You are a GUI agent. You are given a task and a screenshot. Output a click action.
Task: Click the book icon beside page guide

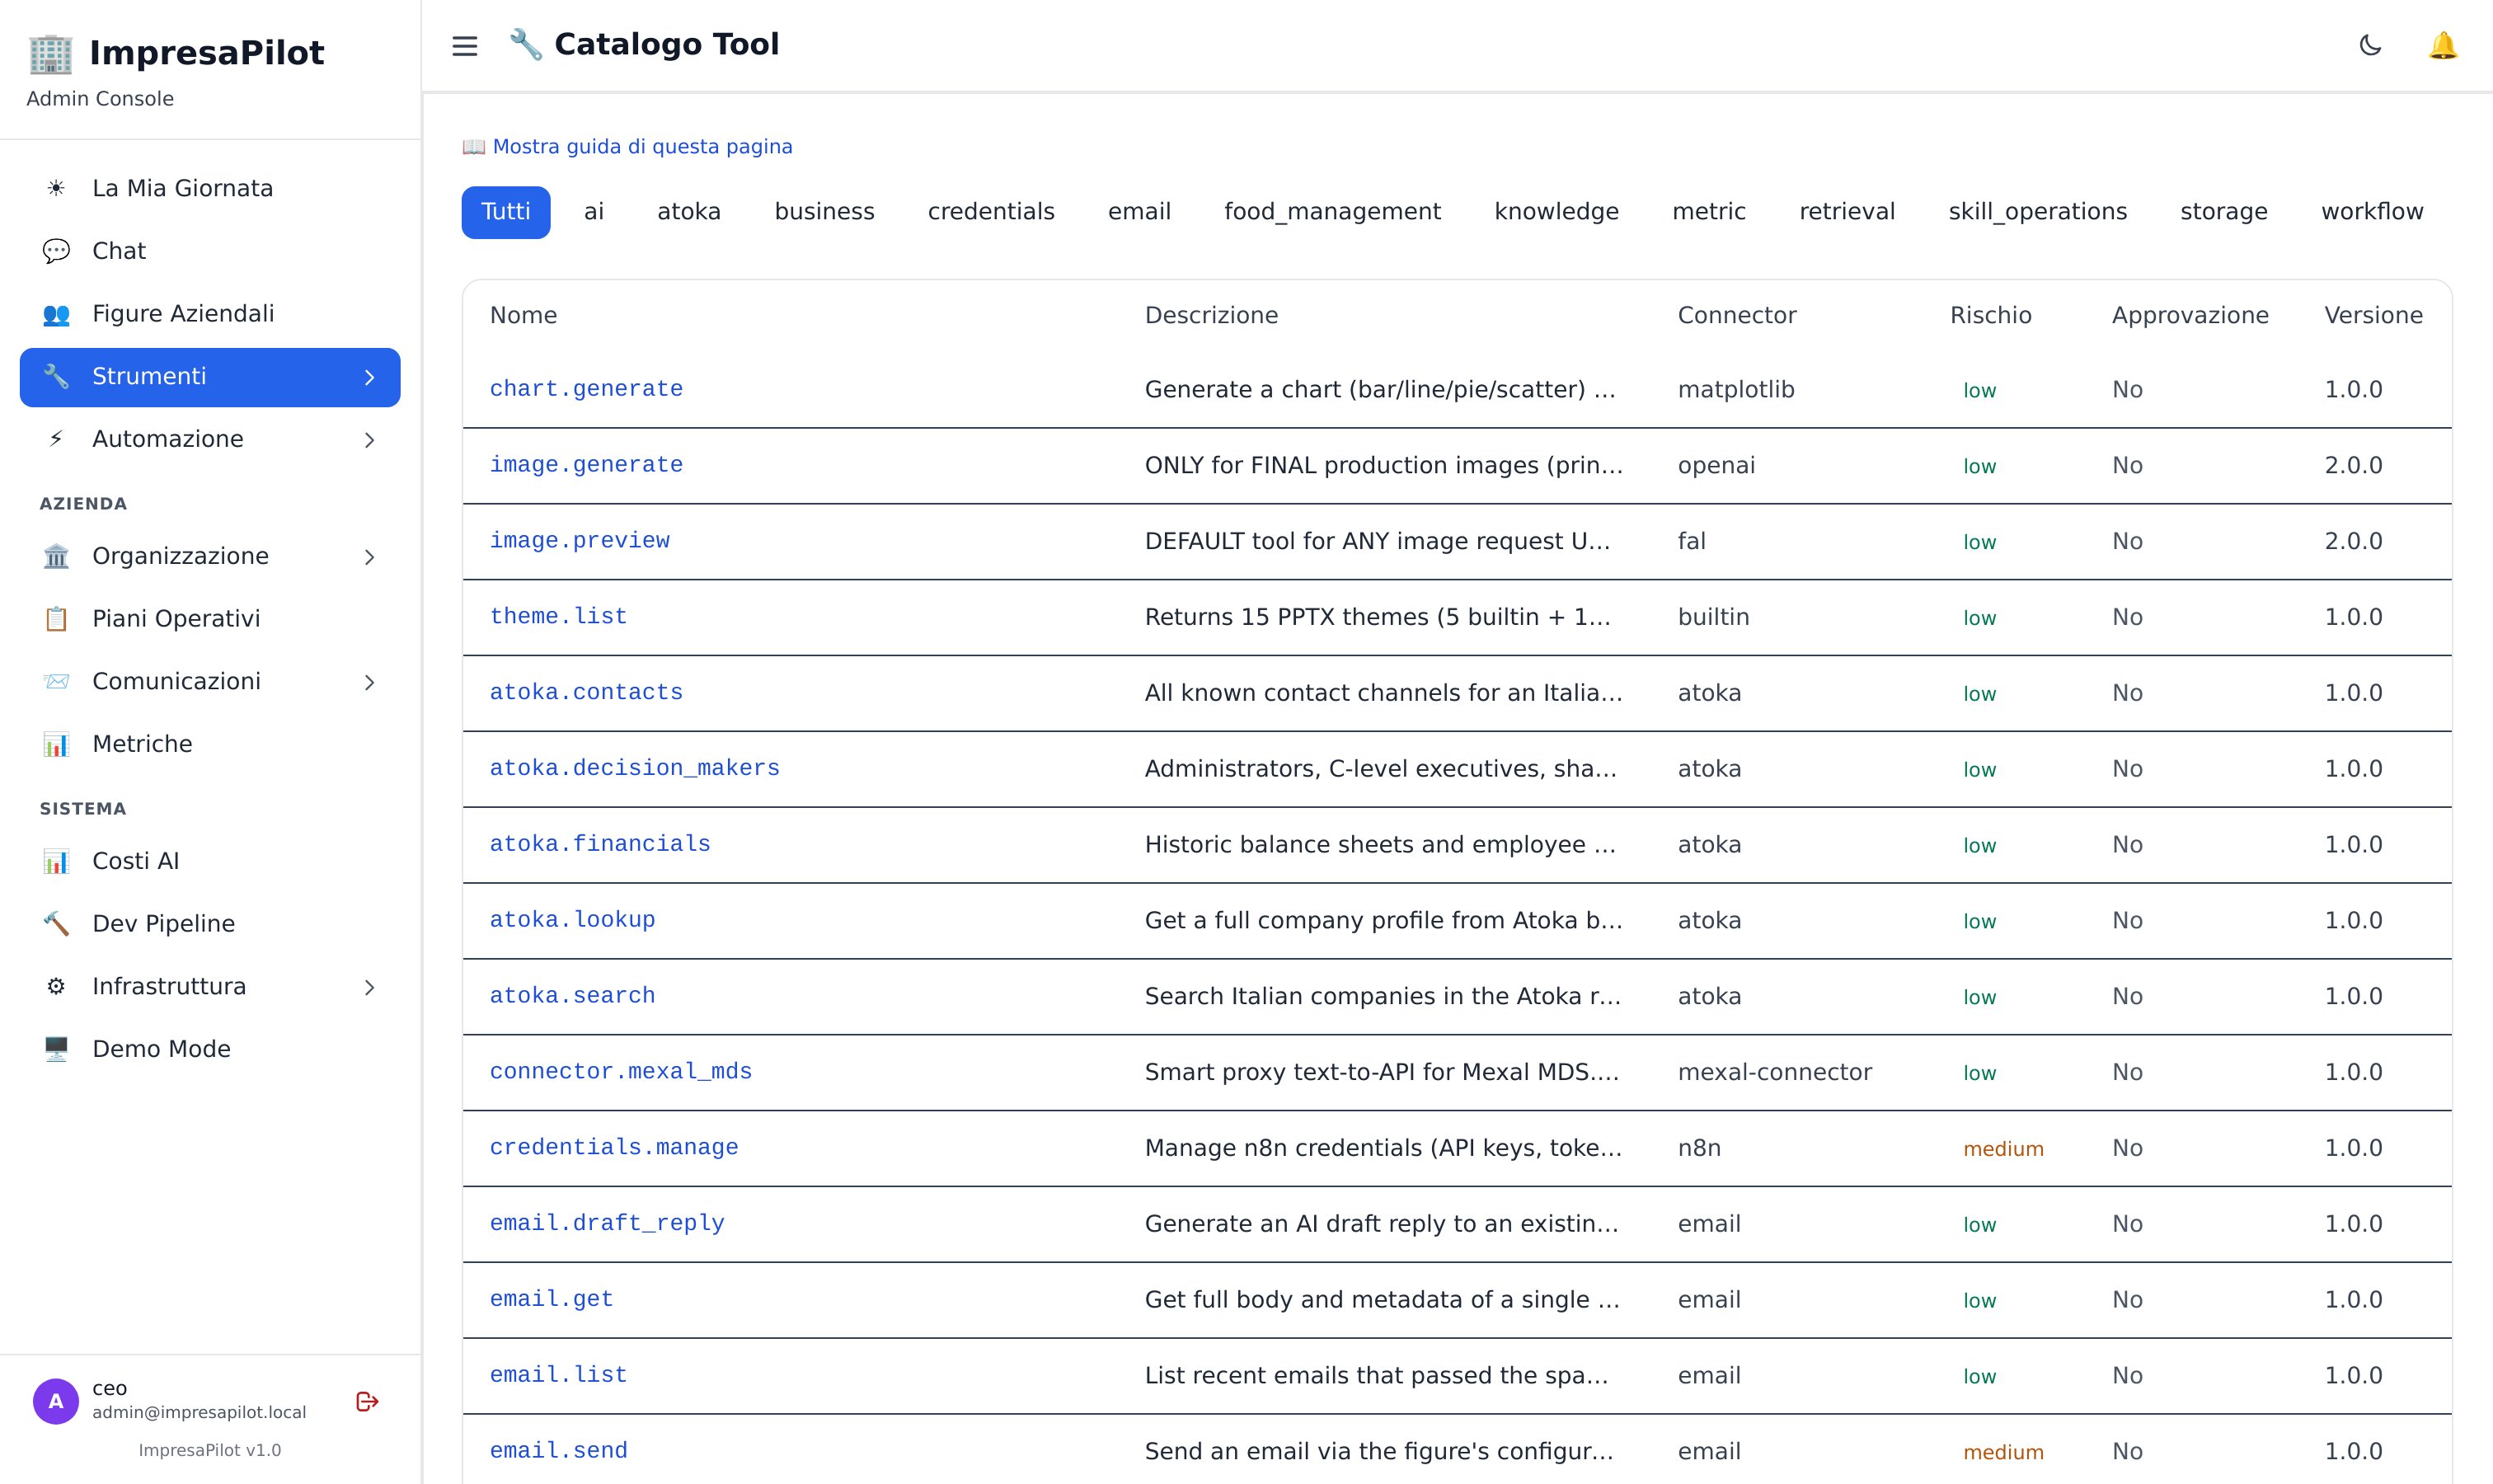click(474, 147)
